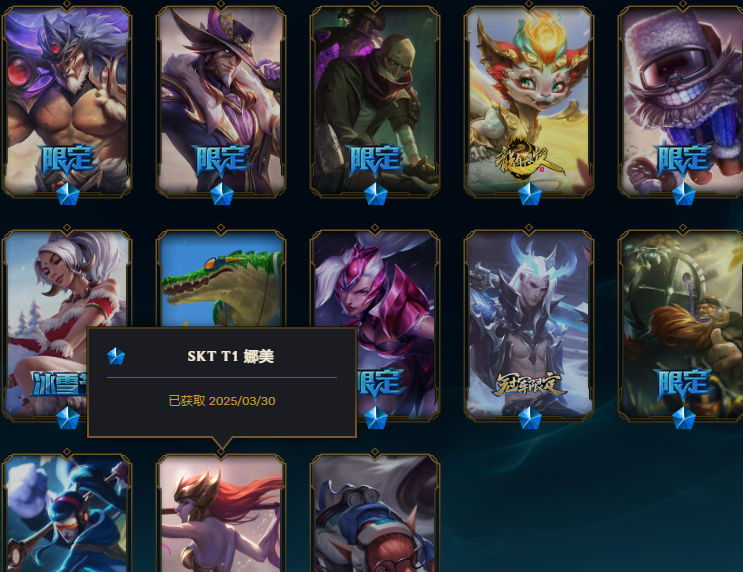This screenshot has height=572, width=743.
Task: Click the blue gem under the purple hat skin card
Action: [222, 194]
